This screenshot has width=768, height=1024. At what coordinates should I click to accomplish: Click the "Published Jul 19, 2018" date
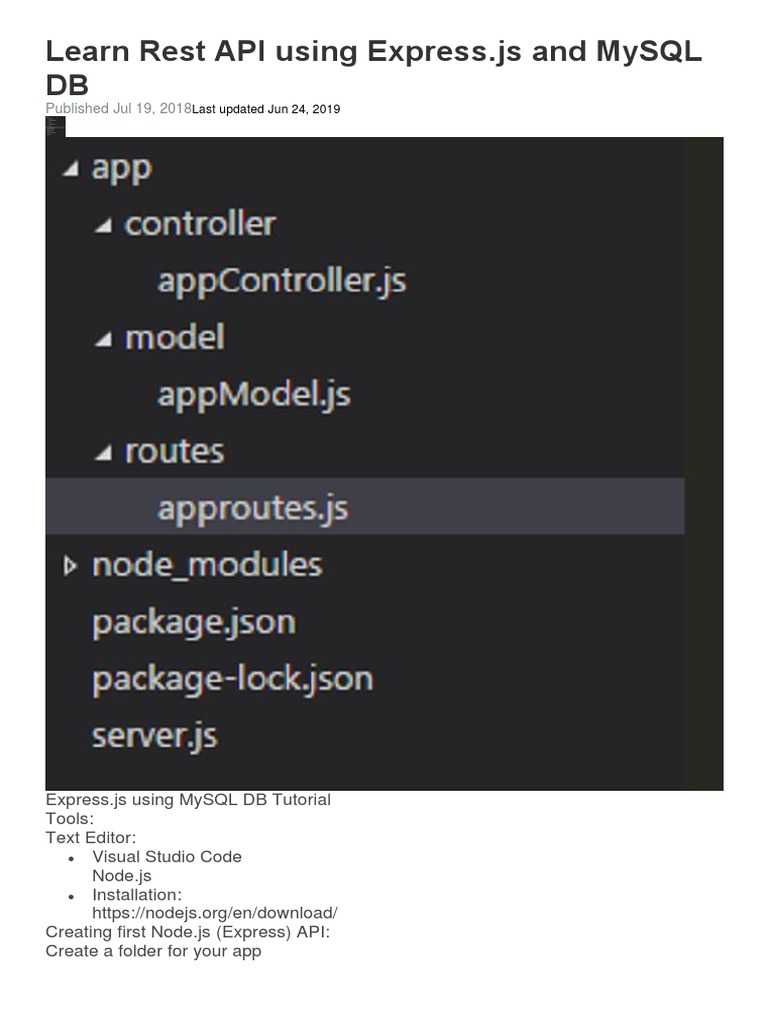pyautogui.click(x=118, y=109)
